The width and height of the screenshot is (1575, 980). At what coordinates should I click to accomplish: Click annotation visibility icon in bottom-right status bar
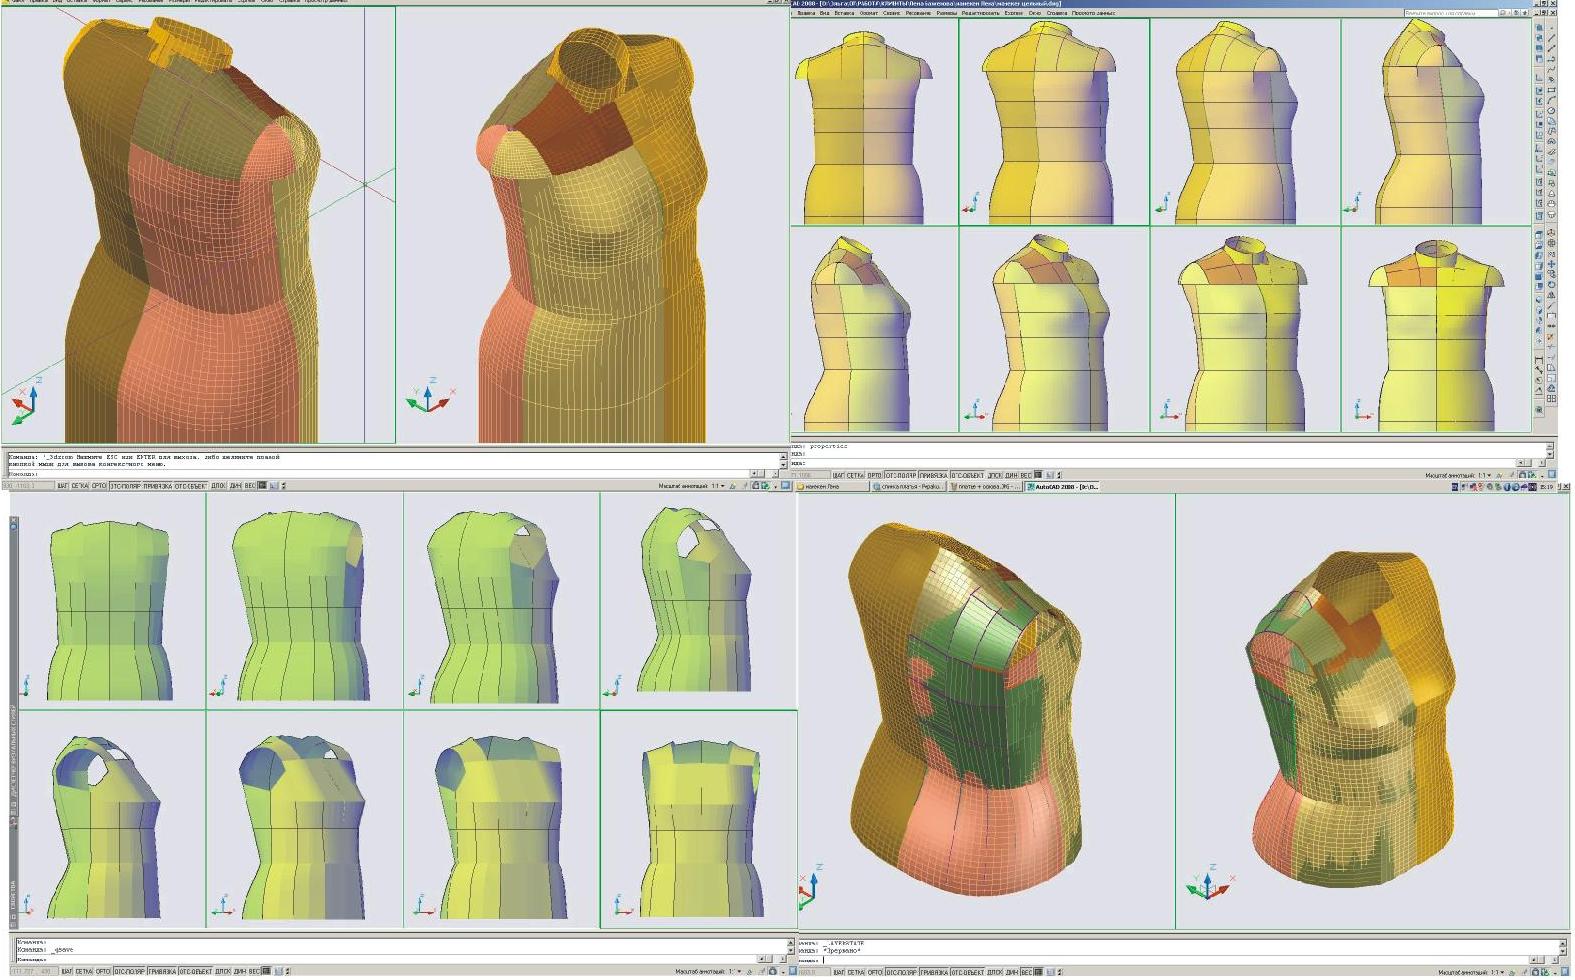(x=1514, y=971)
